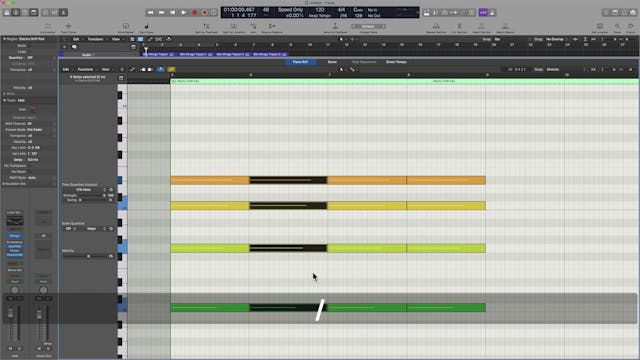
Task: Click the Play button in transport
Action: pyautogui.click(x=184, y=13)
